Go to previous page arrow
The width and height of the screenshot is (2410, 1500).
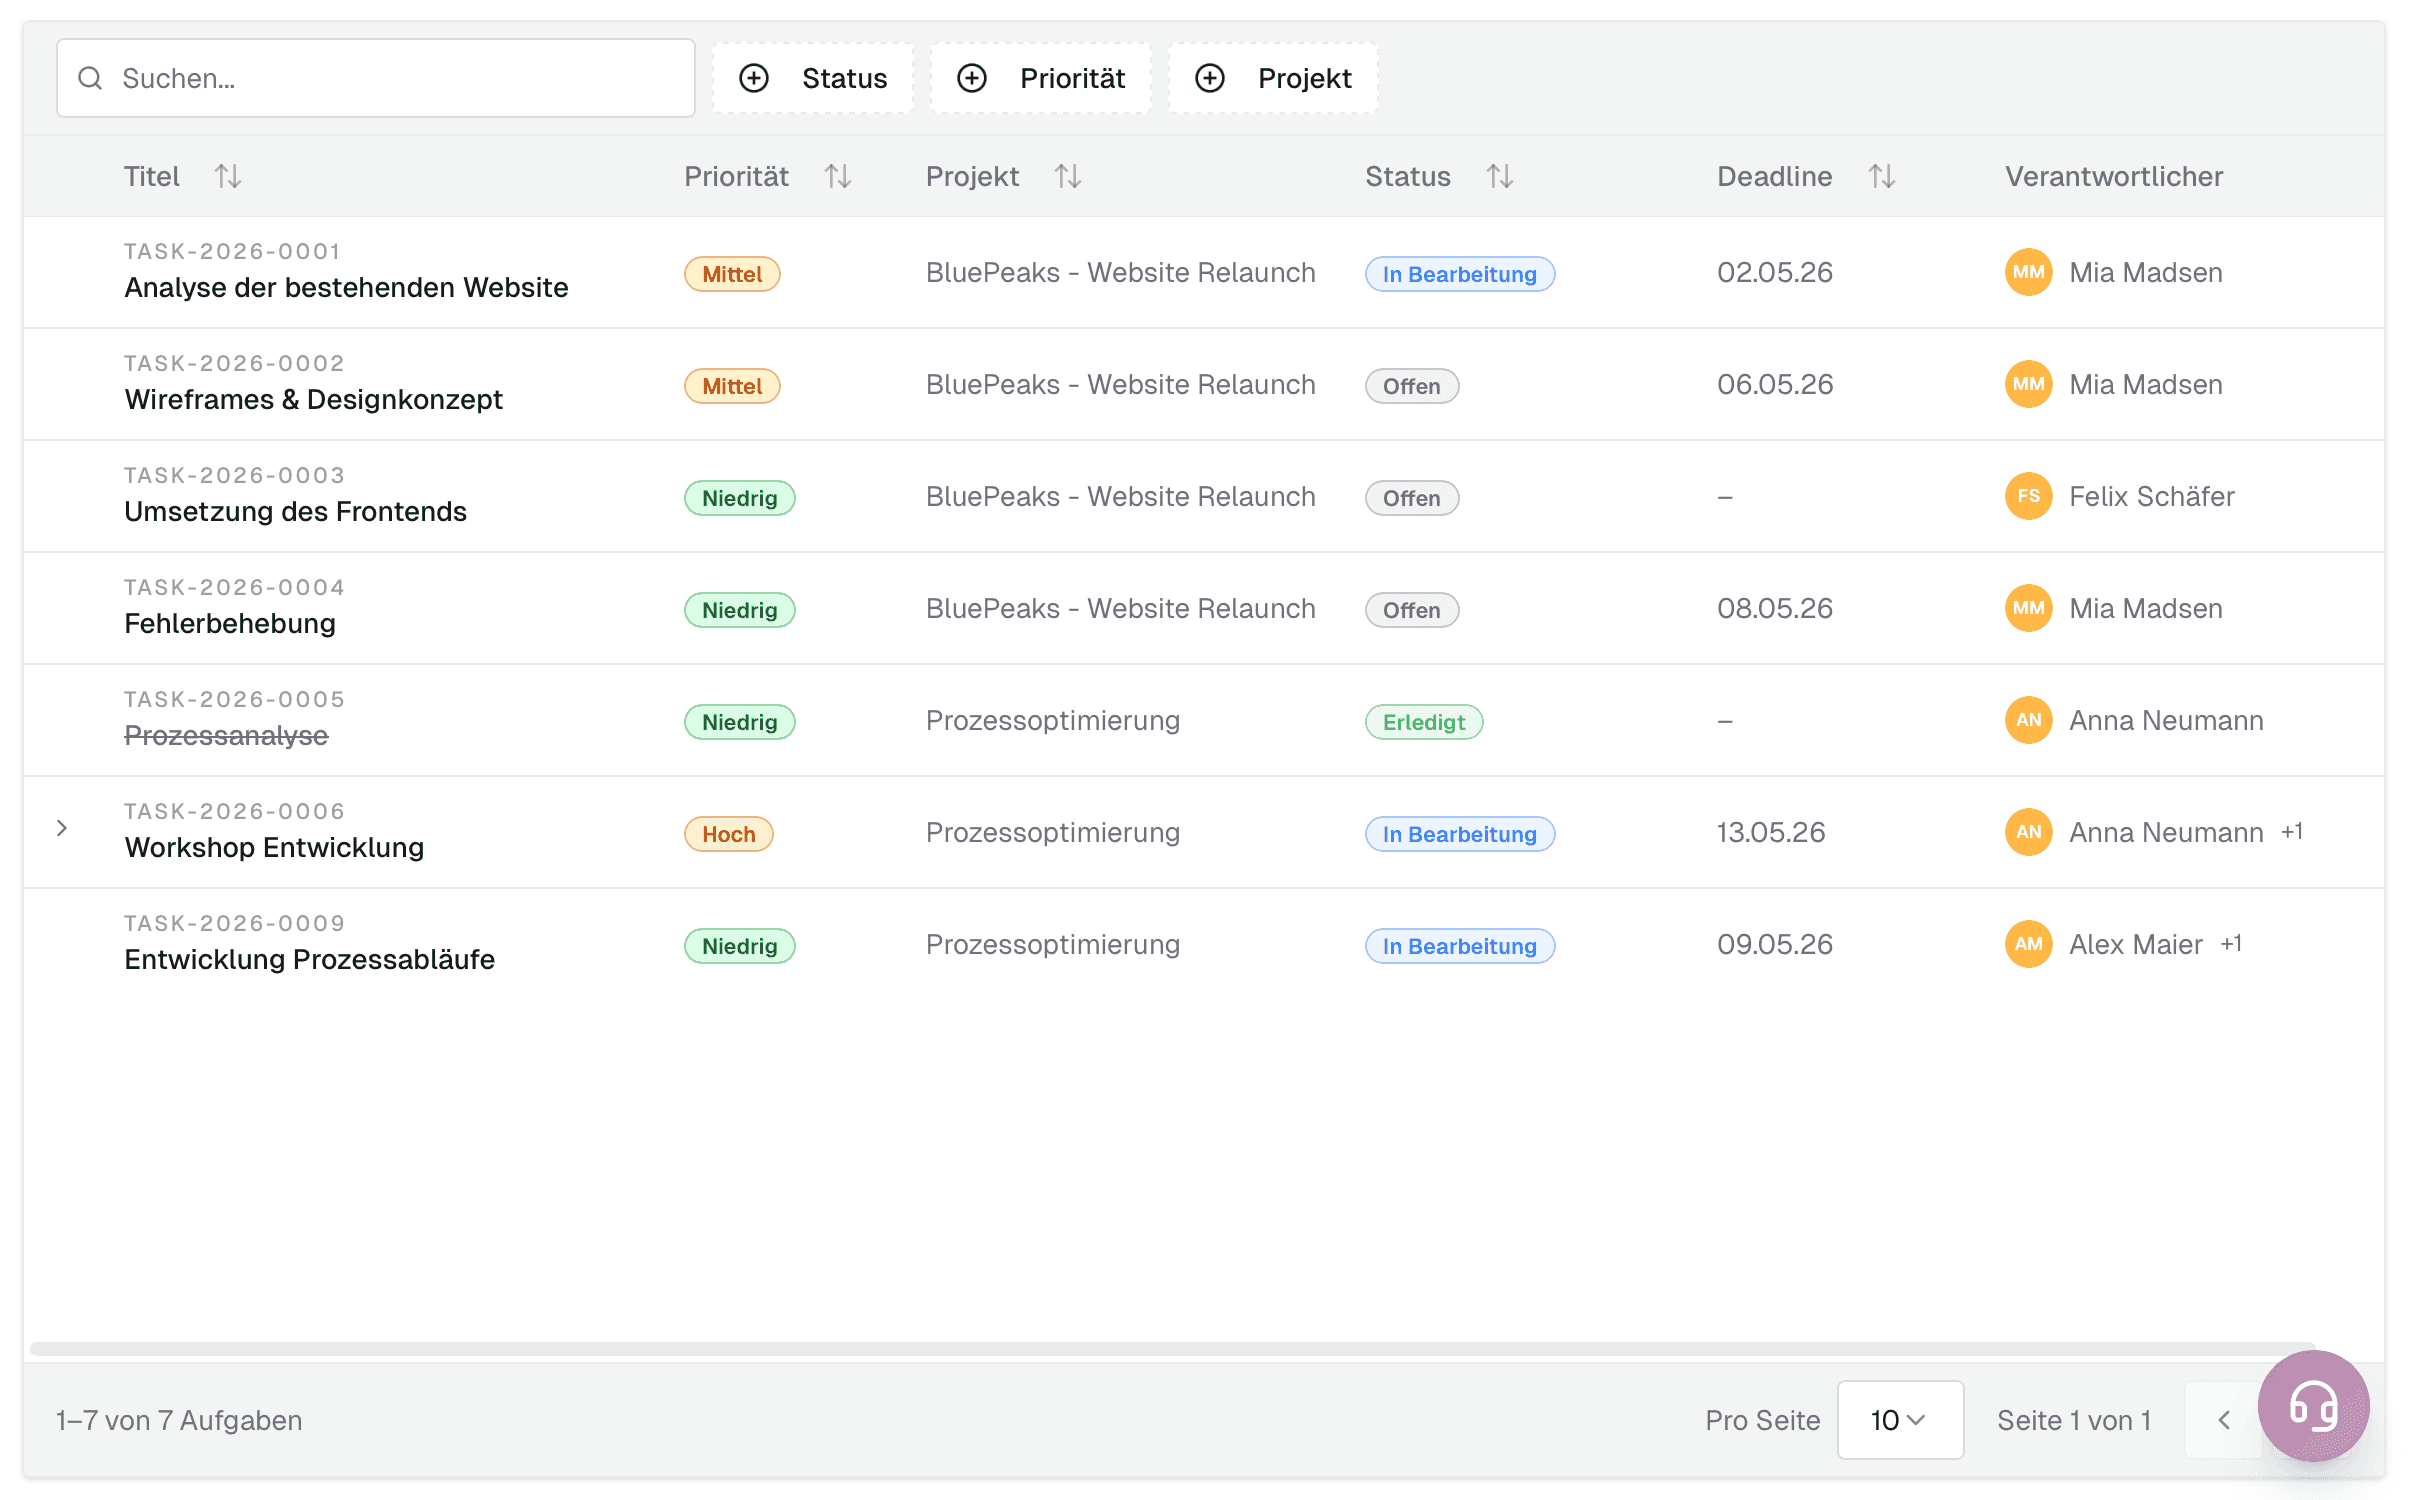coord(2224,1420)
